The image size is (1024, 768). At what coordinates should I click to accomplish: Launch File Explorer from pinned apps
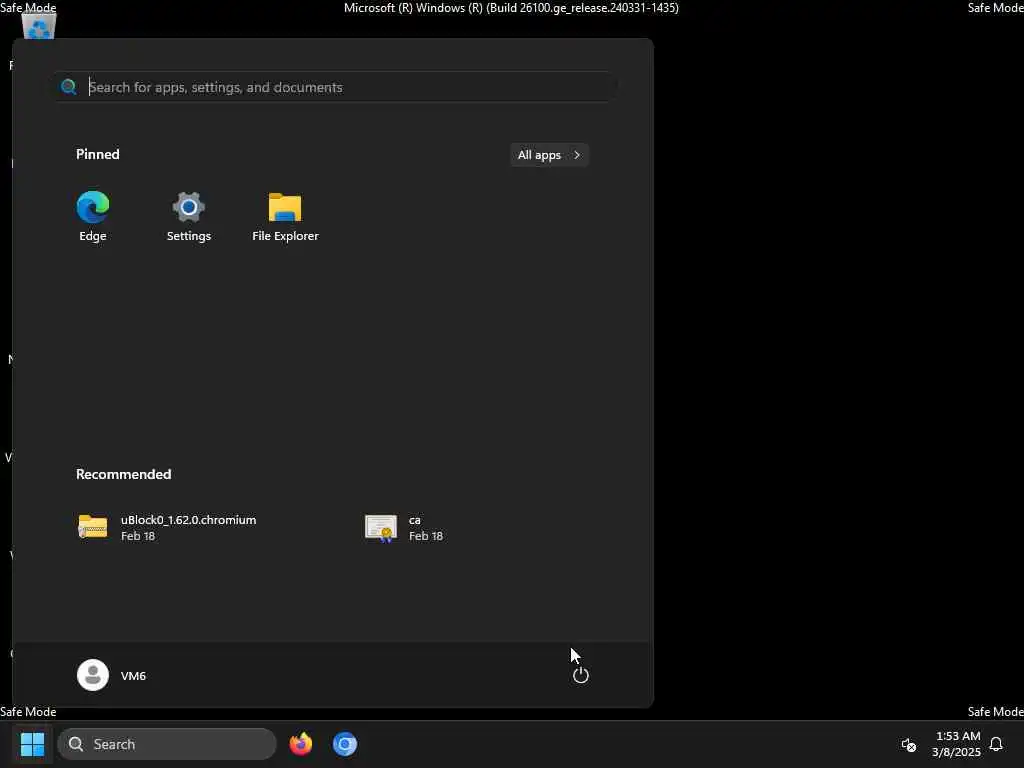pyautogui.click(x=285, y=216)
